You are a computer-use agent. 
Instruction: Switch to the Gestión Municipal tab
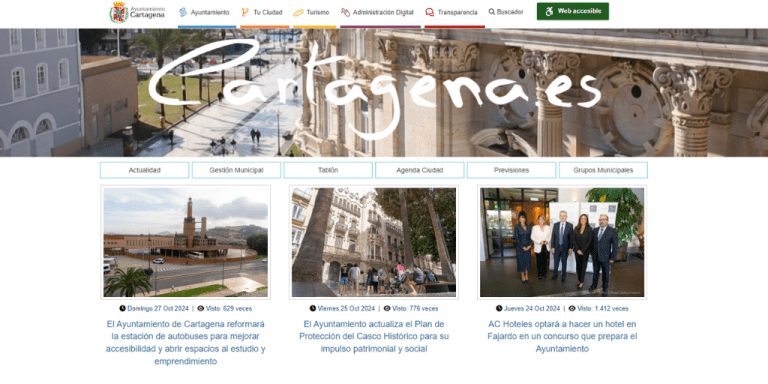click(x=236, y=170)
